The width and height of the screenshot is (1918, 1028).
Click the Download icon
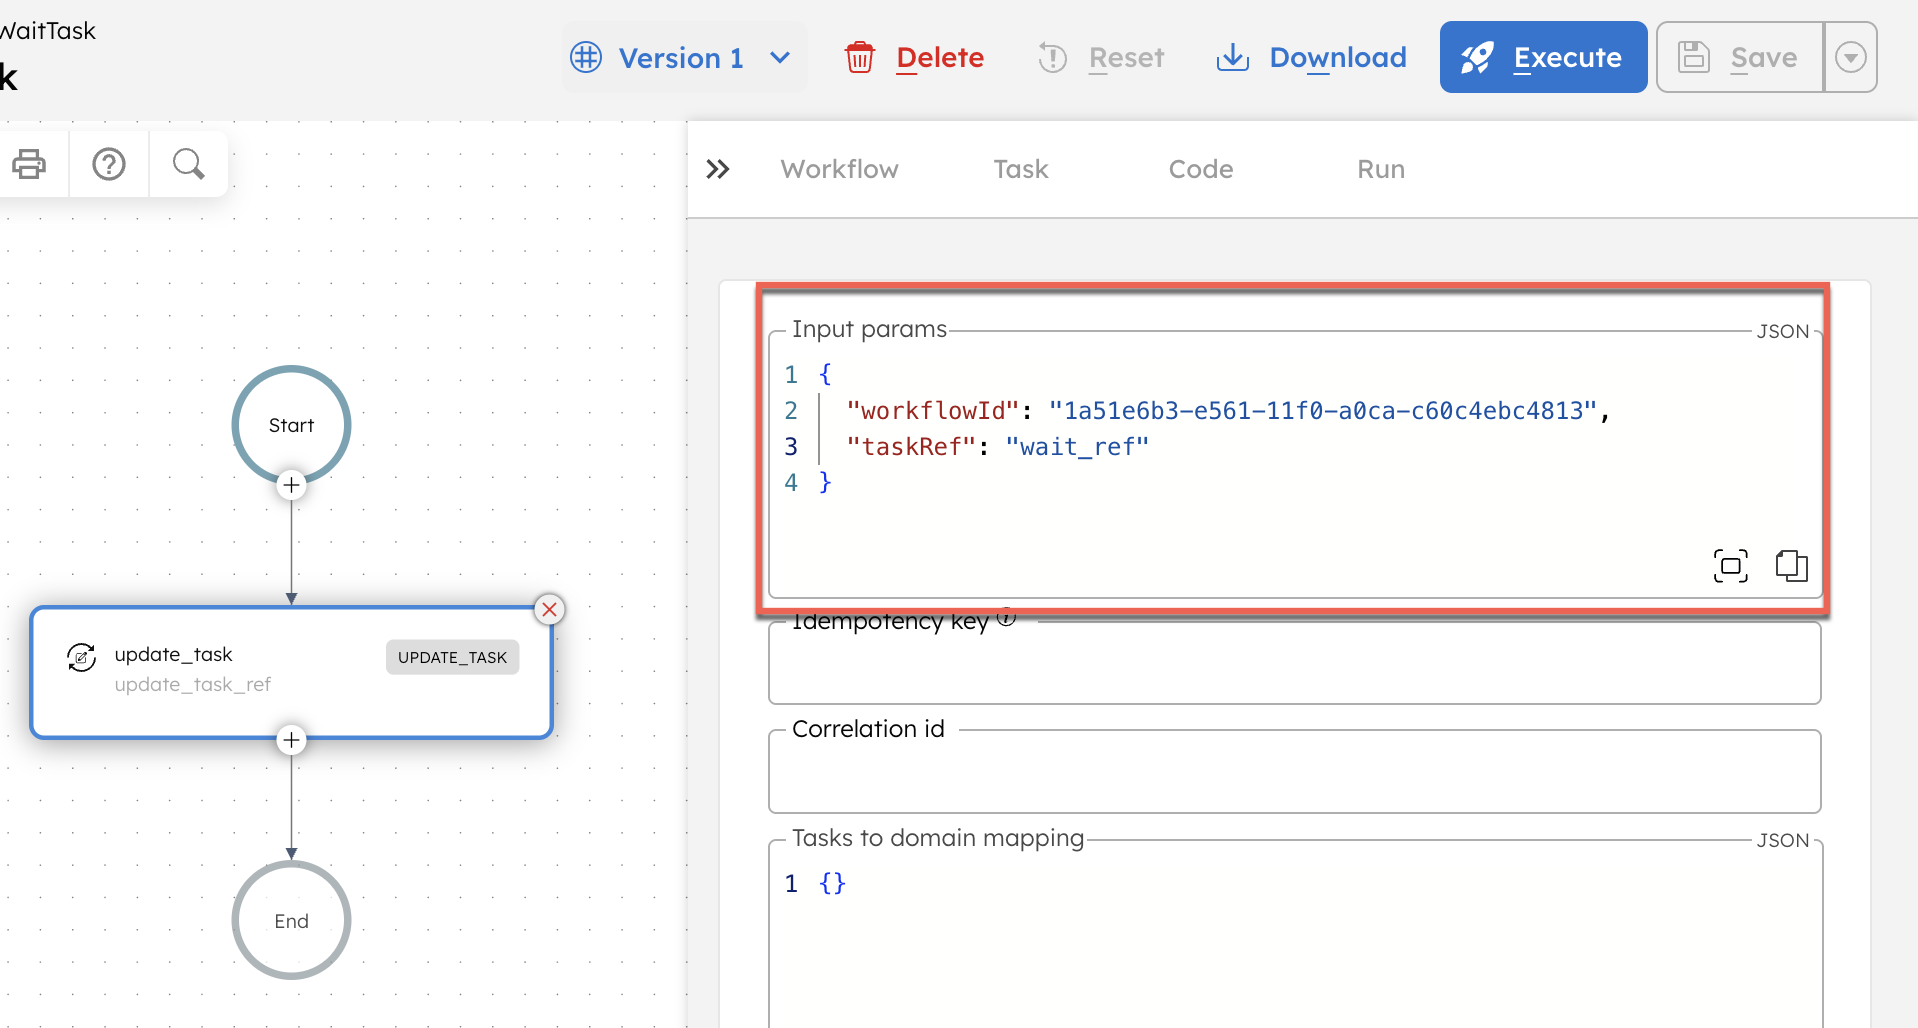(1232, 57)
